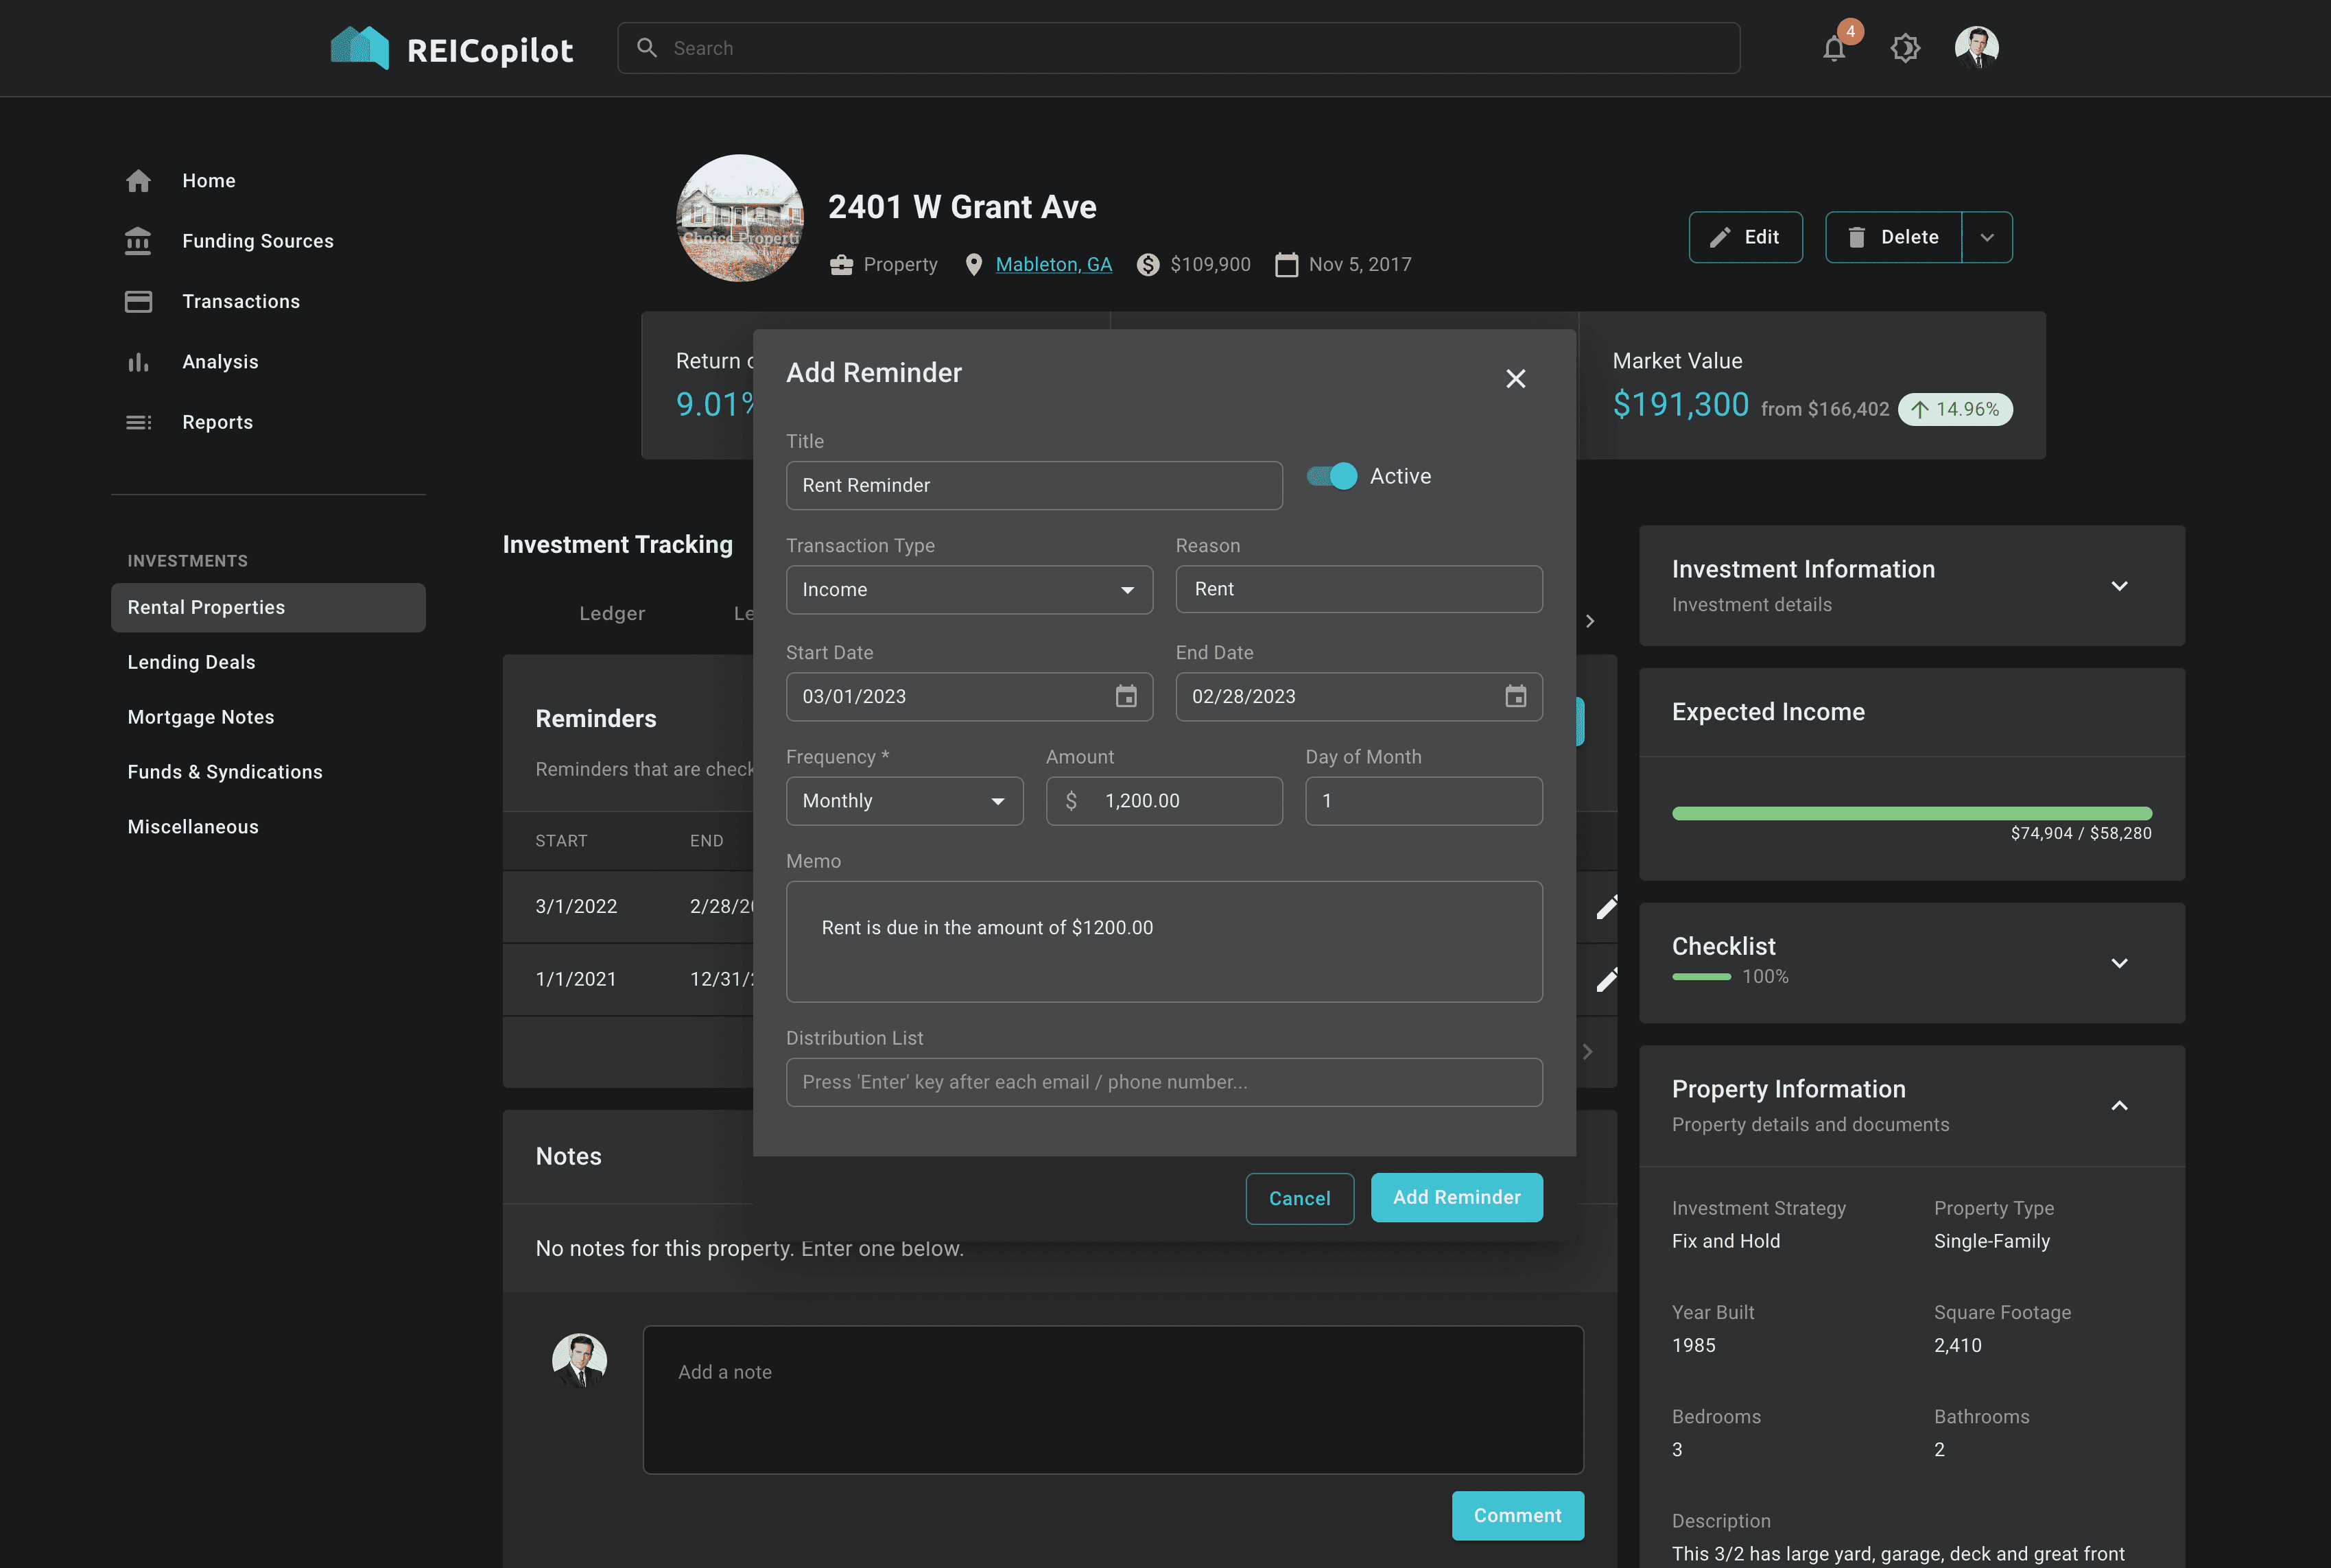This screenshot has width=2331, height=1568.
Task: Switch to the Ledger tab
Action: (x=612, y=614)
